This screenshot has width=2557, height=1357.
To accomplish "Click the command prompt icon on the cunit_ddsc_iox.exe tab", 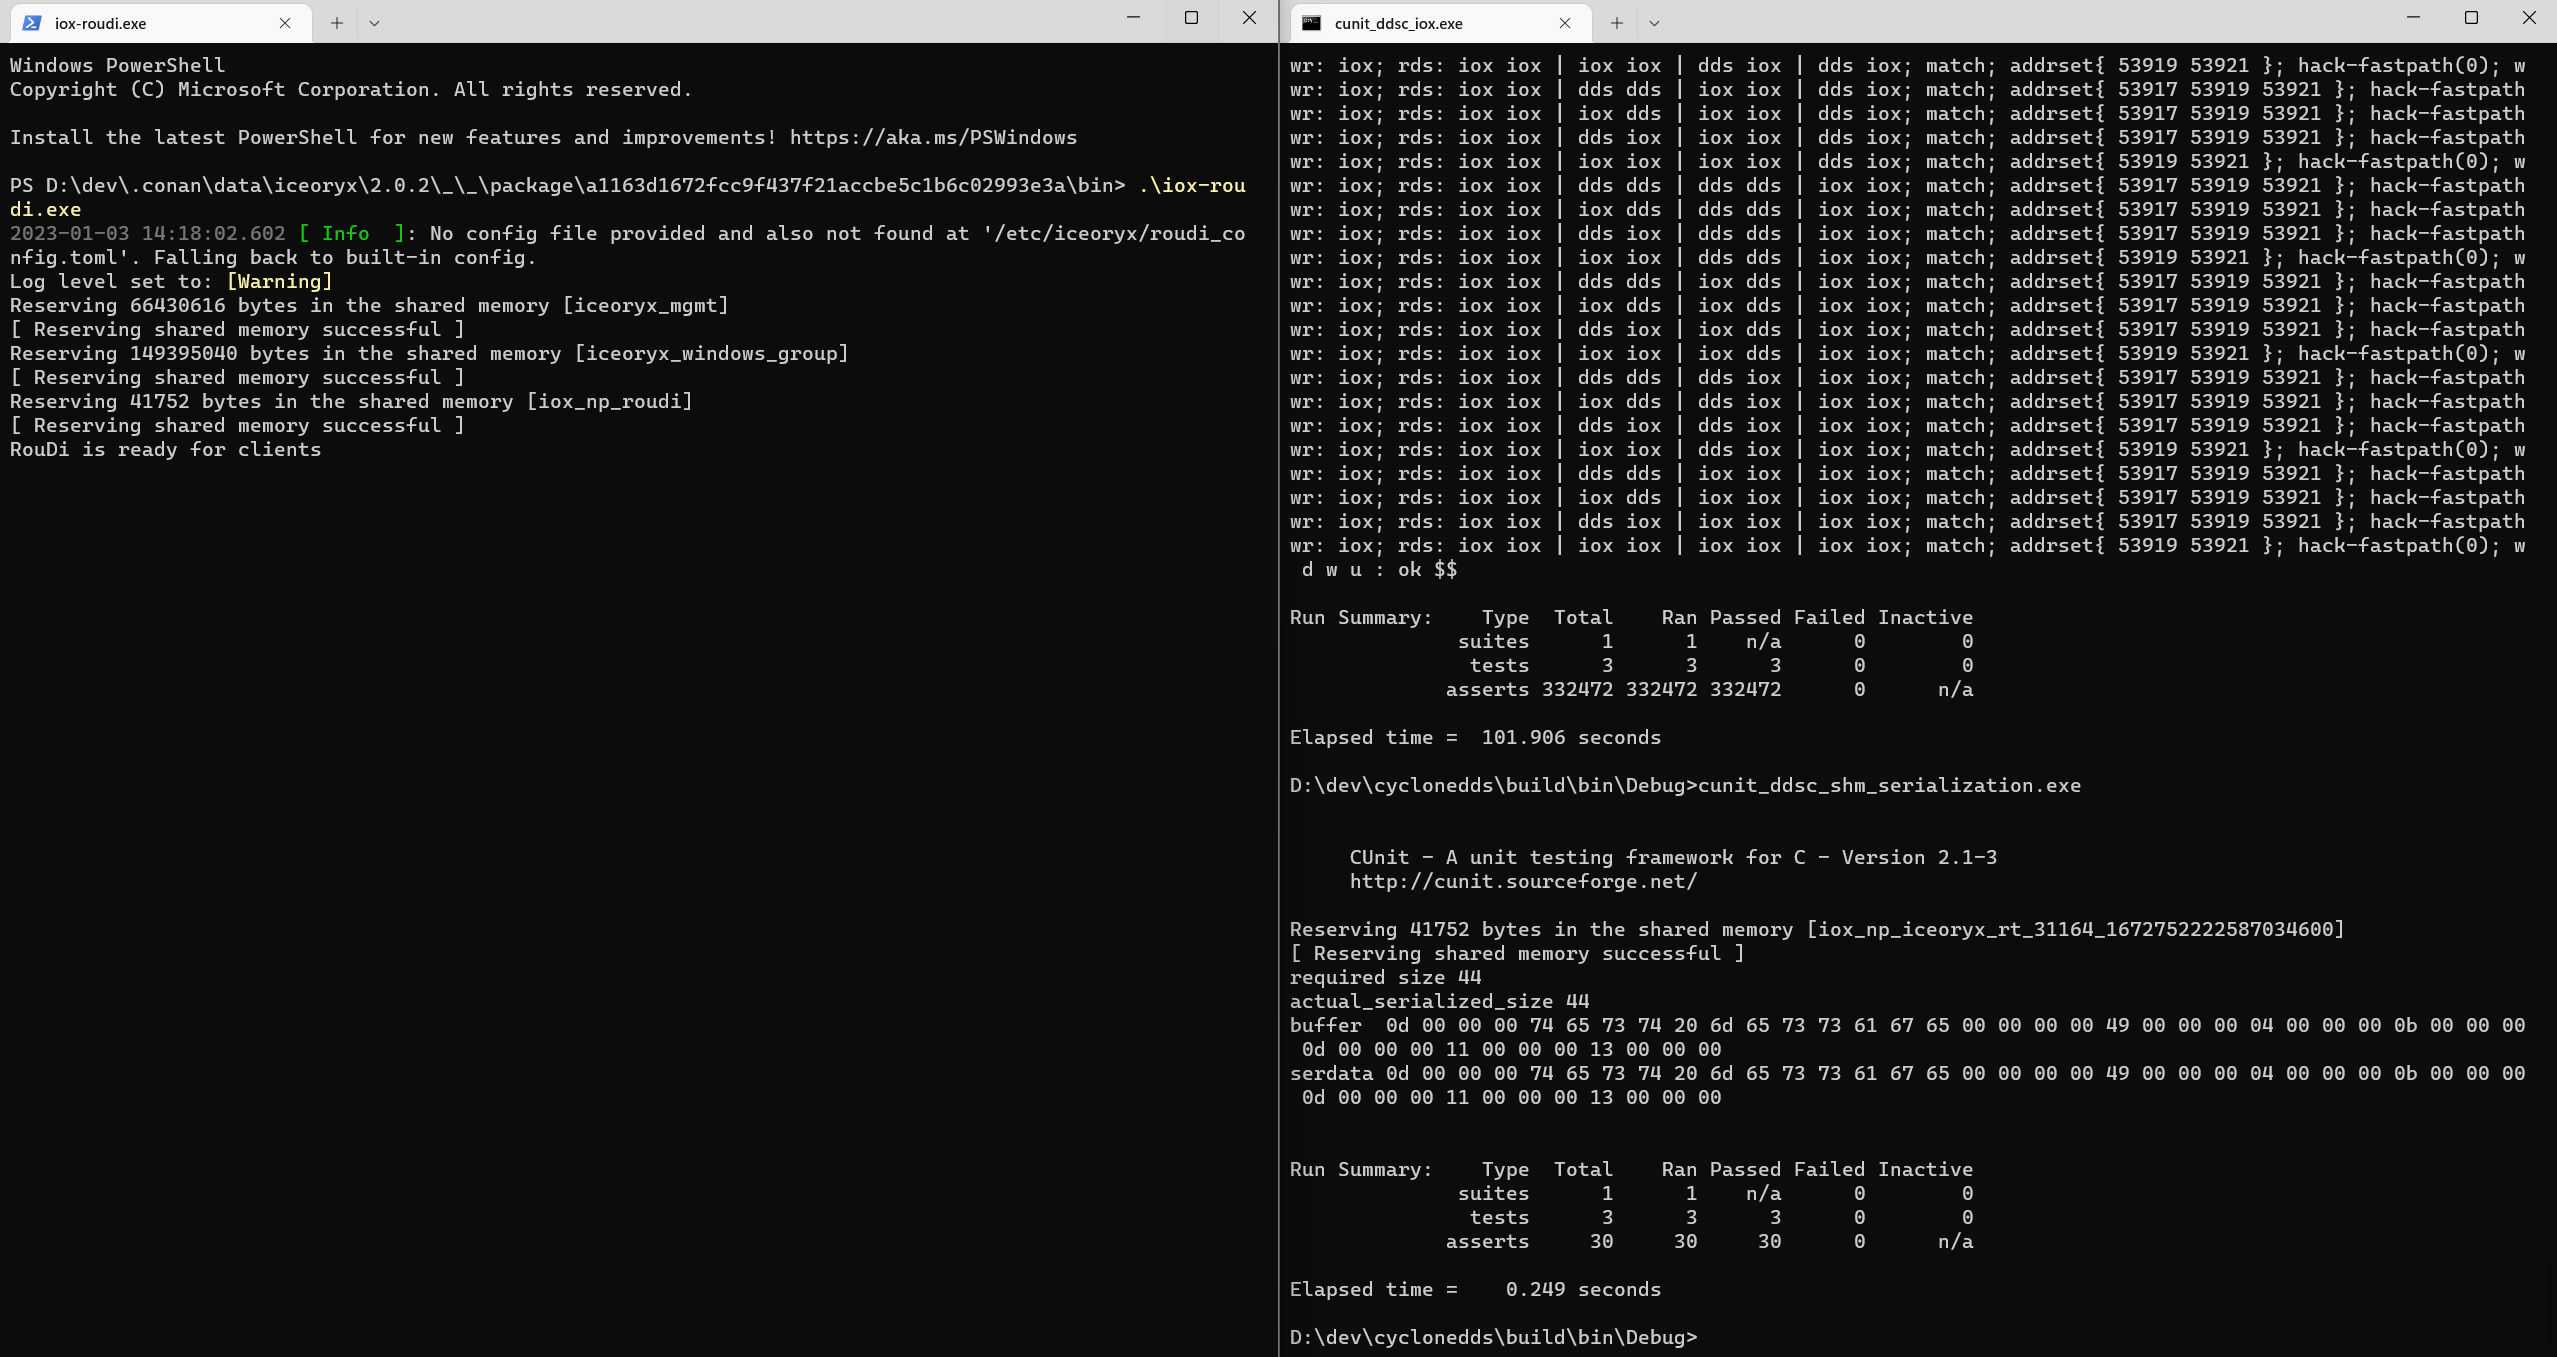I will pos(1313,22).
